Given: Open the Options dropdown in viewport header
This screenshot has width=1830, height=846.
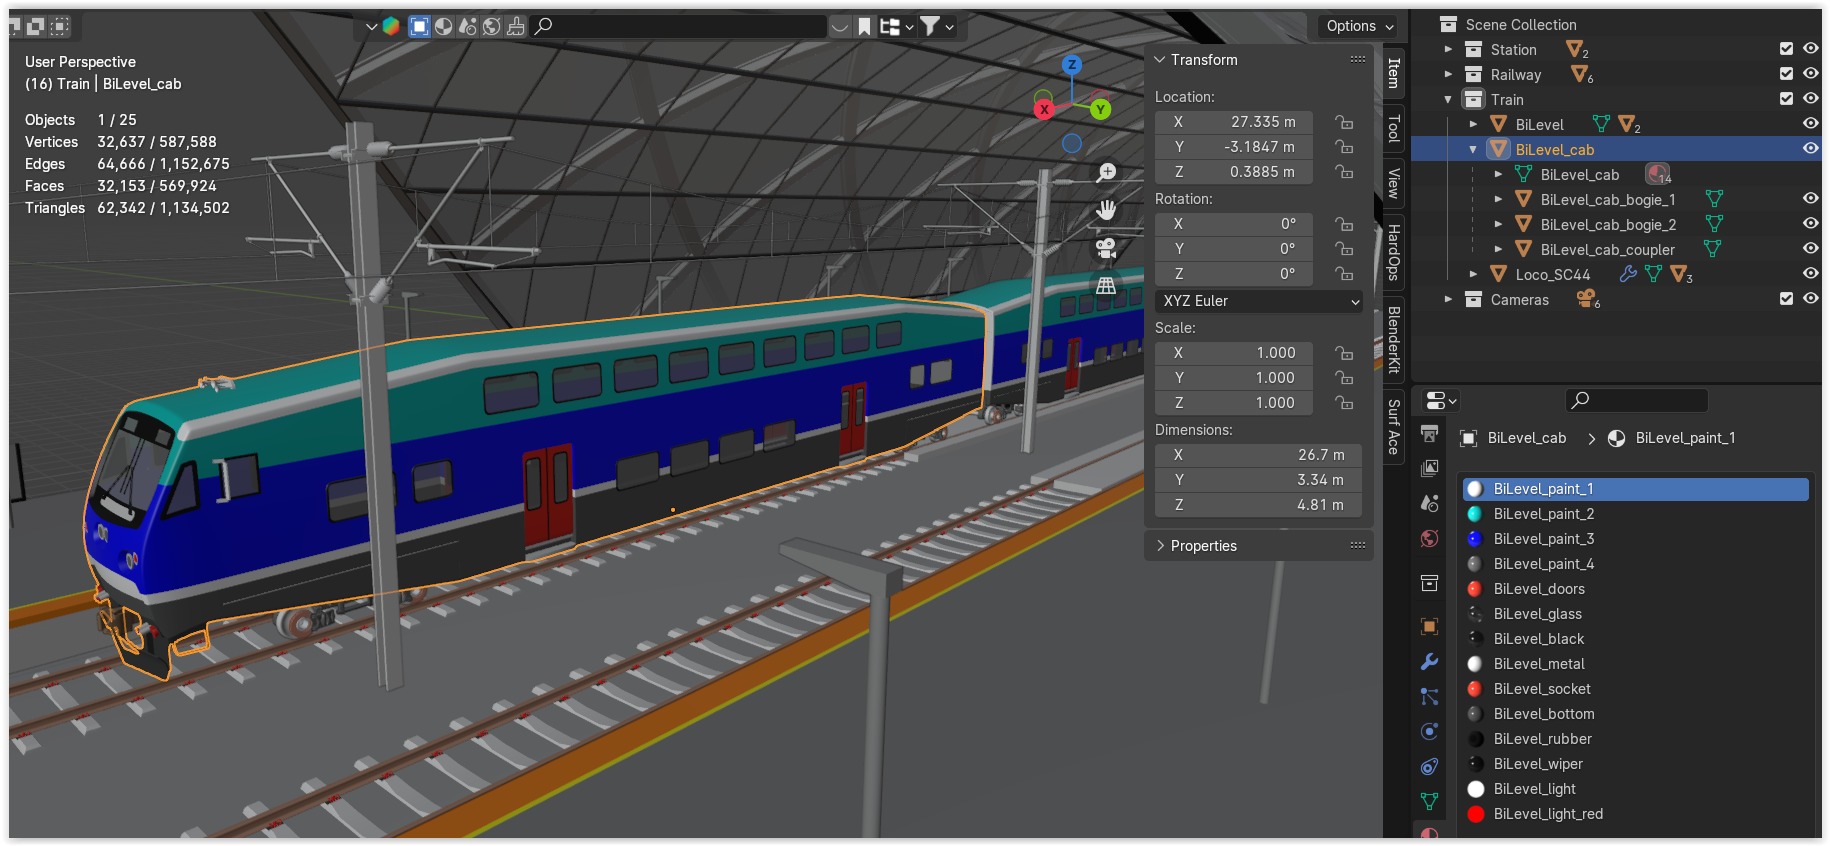Looking at the screenshot, I should [1360, 26].
